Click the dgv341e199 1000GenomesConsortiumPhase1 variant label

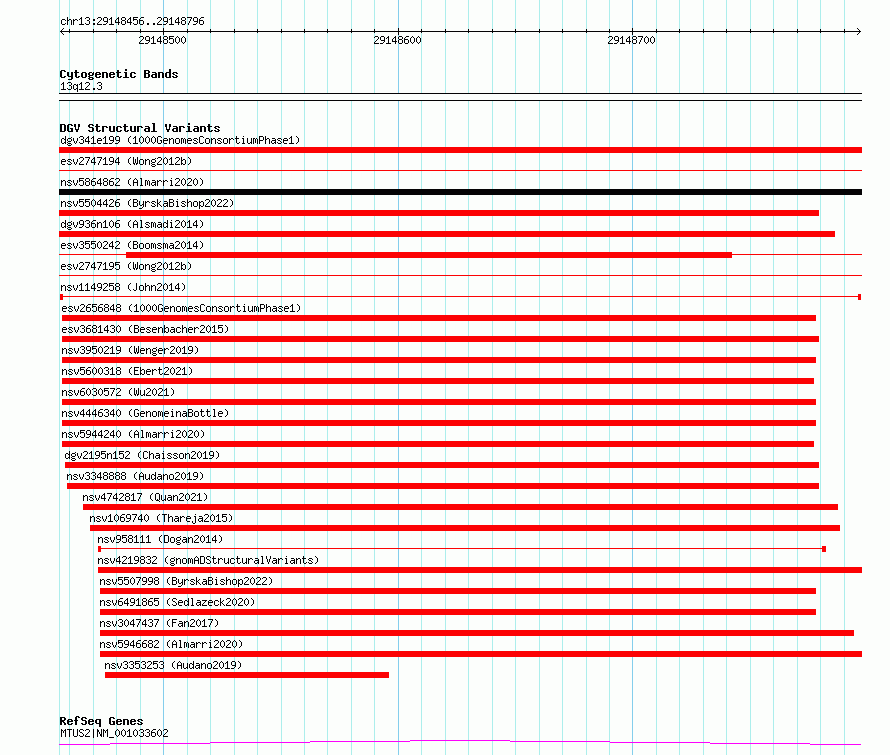point(180,140)
